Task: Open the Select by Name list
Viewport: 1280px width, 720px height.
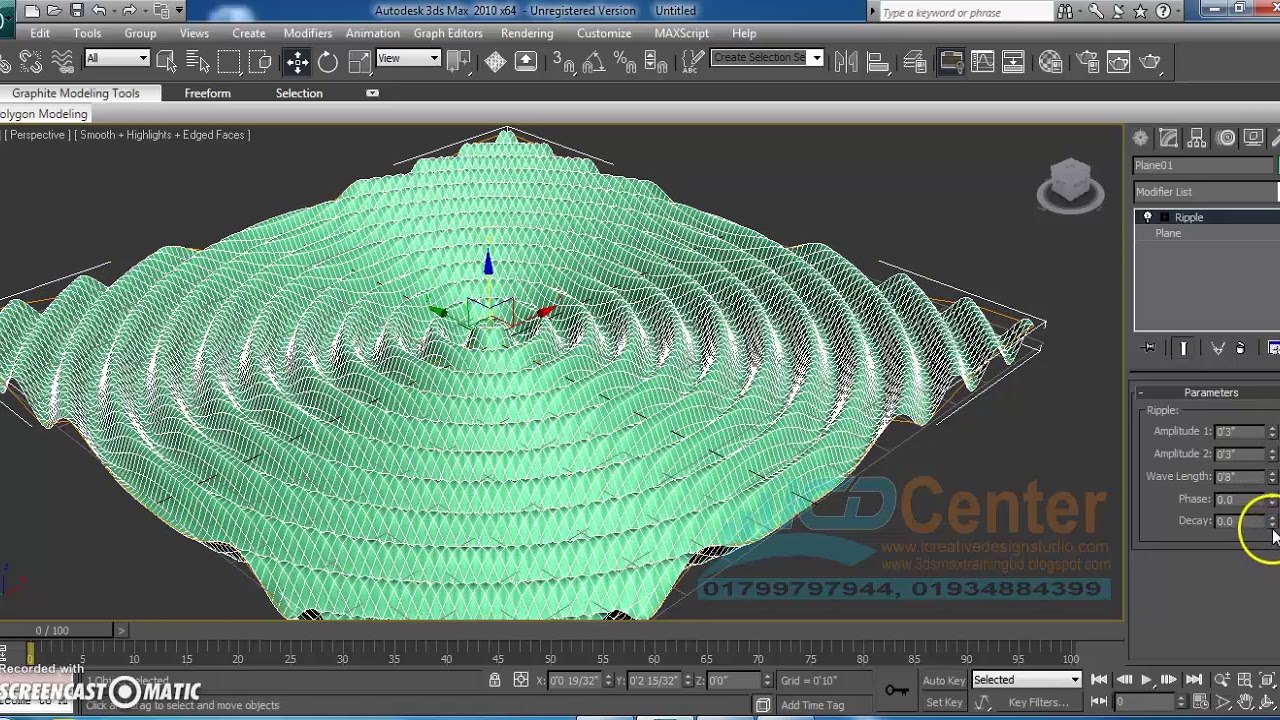Action: coord(197,62)
